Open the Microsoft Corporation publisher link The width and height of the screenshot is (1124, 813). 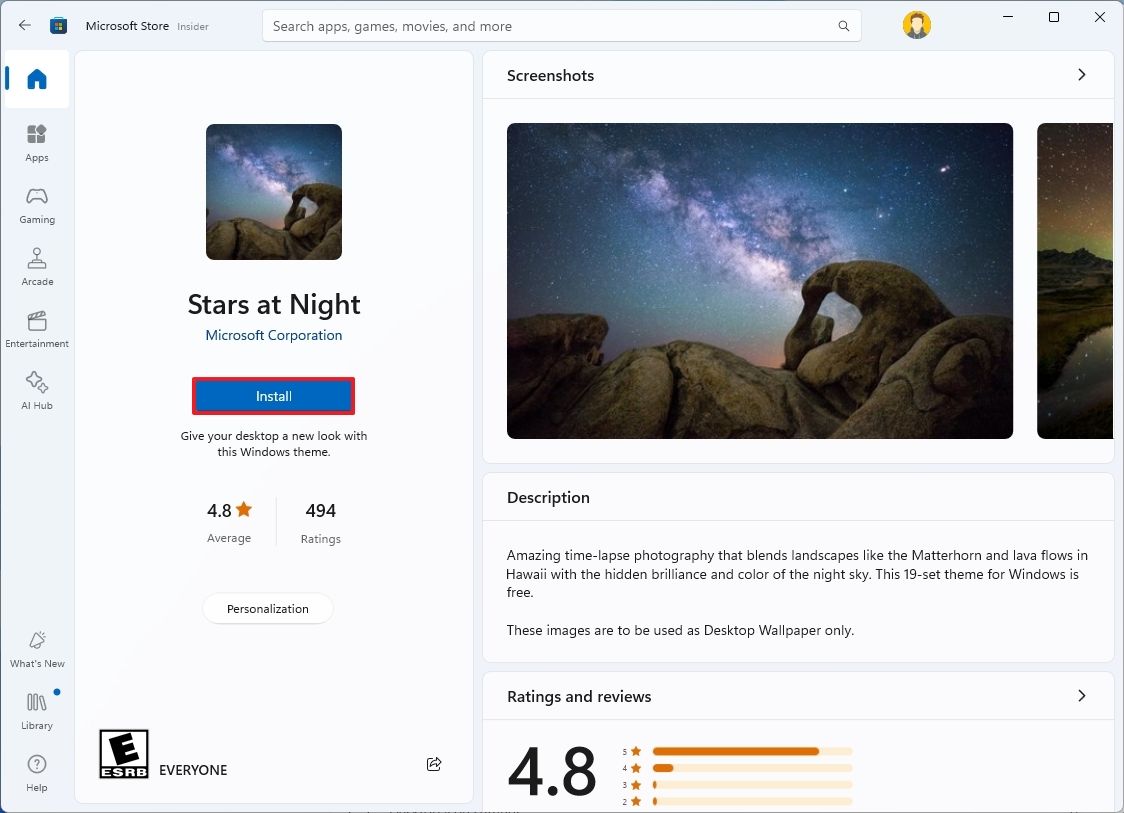pyautogui.click(x=273, y=335)
